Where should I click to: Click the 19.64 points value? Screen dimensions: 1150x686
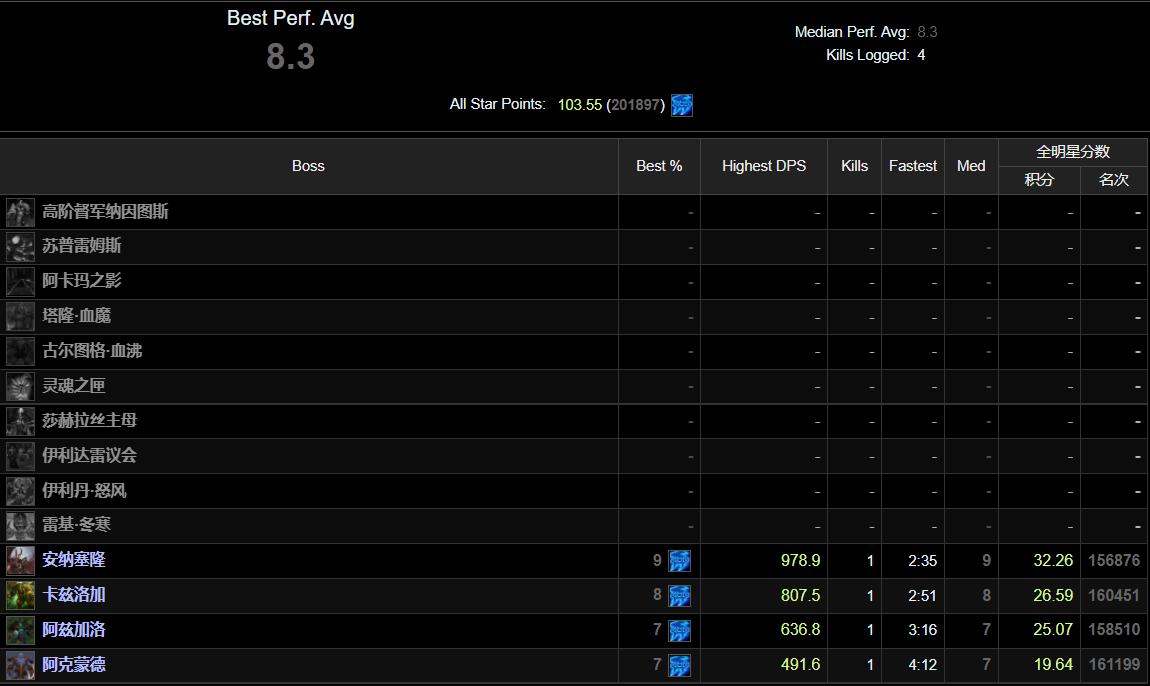1053,665
